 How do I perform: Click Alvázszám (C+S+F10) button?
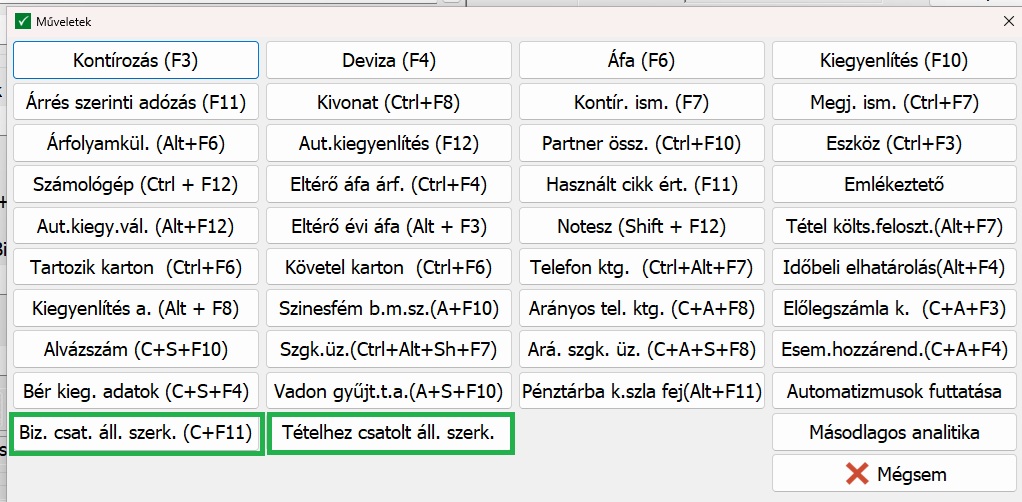136,350
